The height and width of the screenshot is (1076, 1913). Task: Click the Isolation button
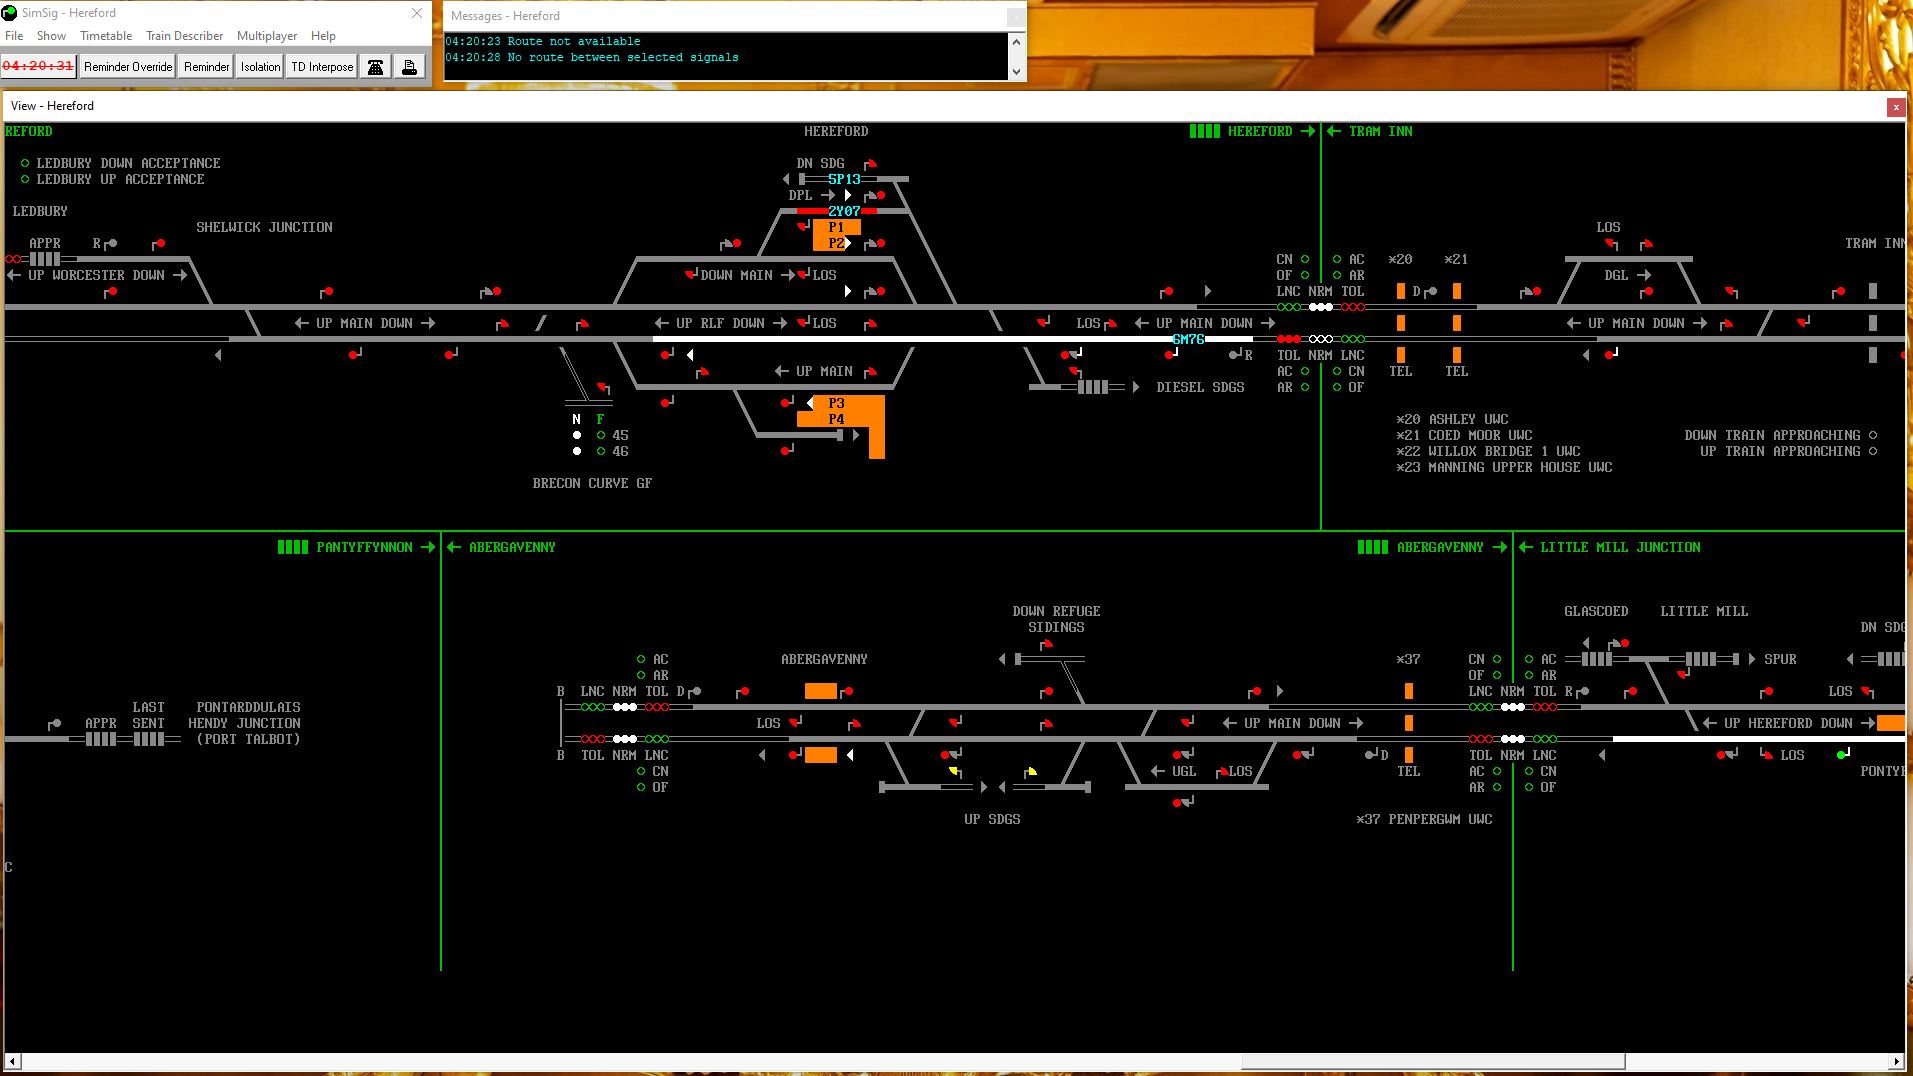260,67
